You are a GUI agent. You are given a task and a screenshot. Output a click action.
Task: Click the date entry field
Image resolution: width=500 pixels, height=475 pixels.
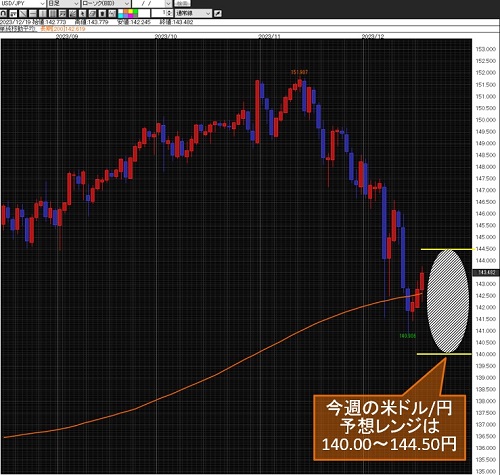coord(148,3)
